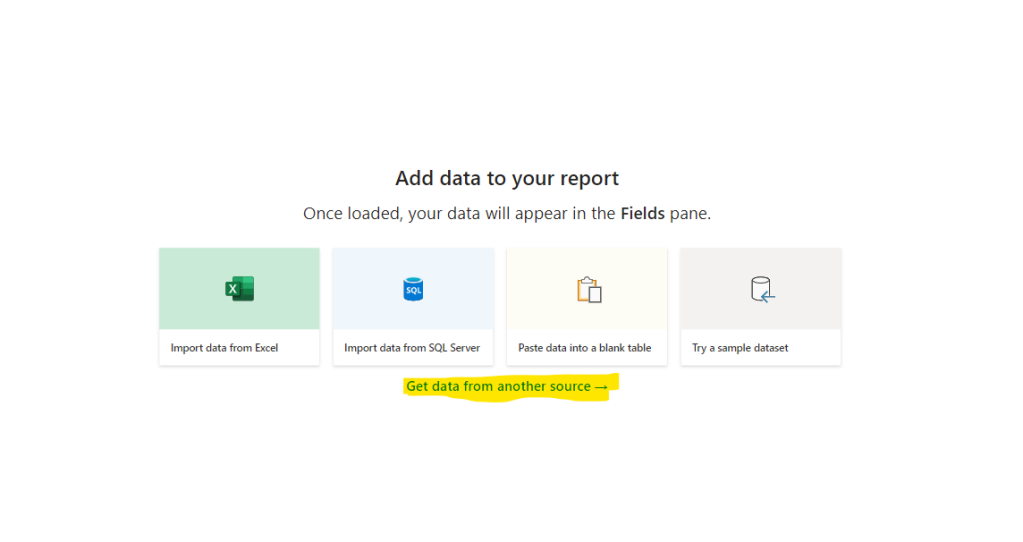Click the cream paste card background
This screenshot has width=1023, height=542.
coord(587,288)
